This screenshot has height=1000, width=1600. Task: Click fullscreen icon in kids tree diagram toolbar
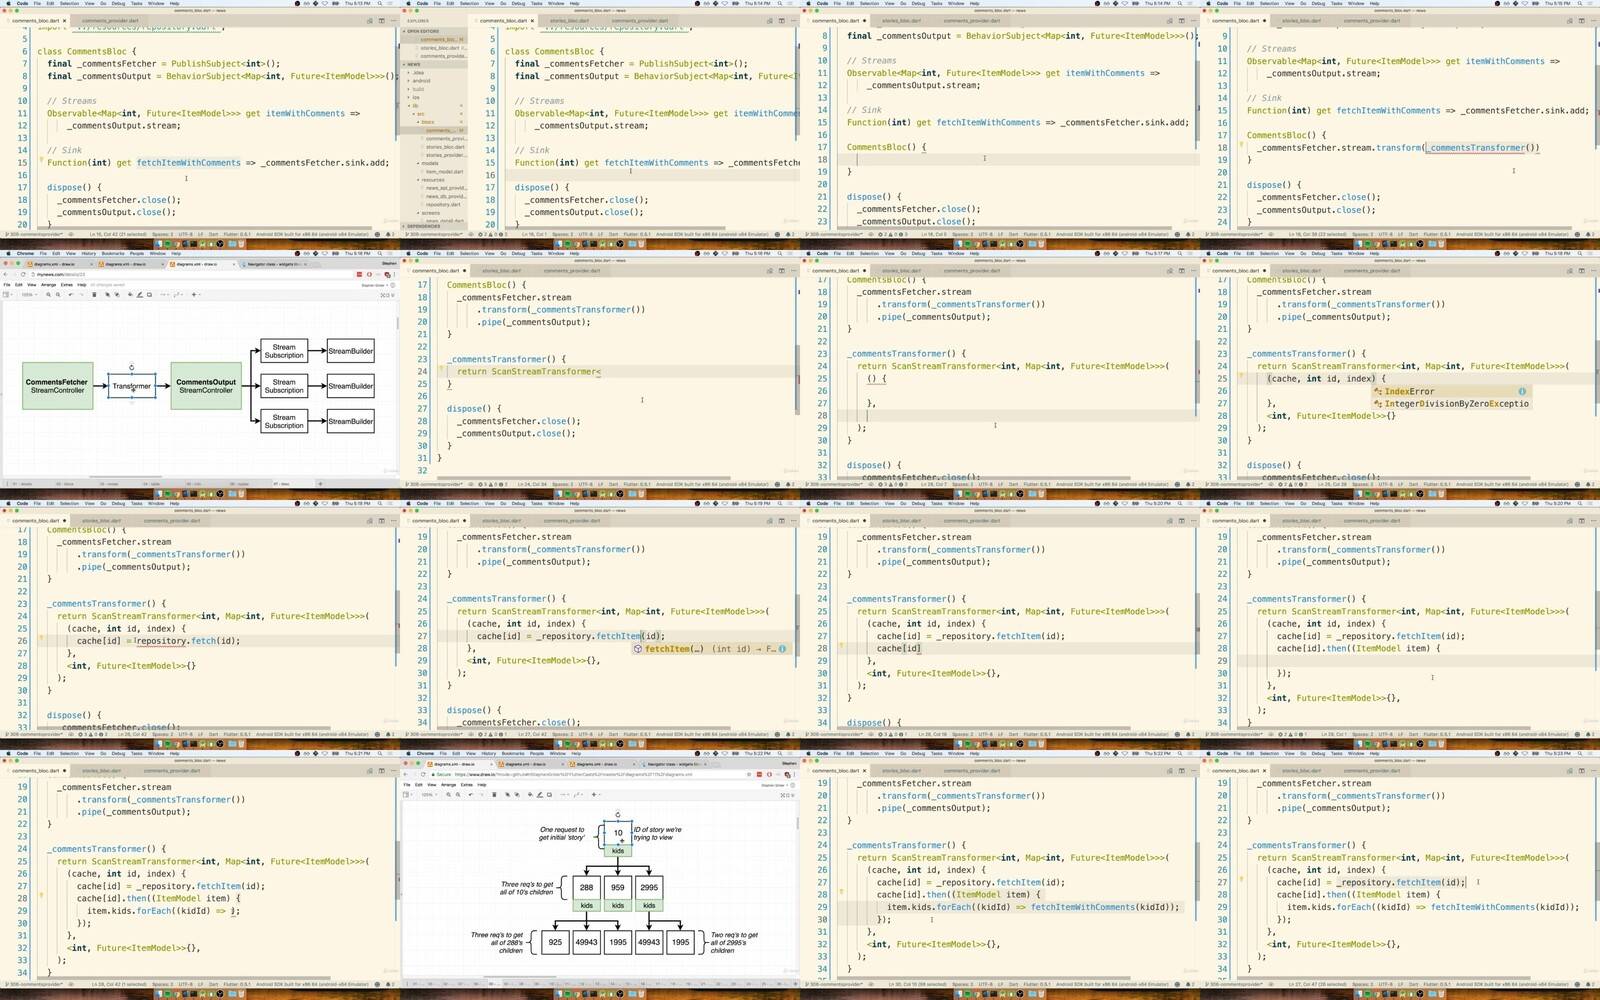pyautogui.click(x=782, y=795)
